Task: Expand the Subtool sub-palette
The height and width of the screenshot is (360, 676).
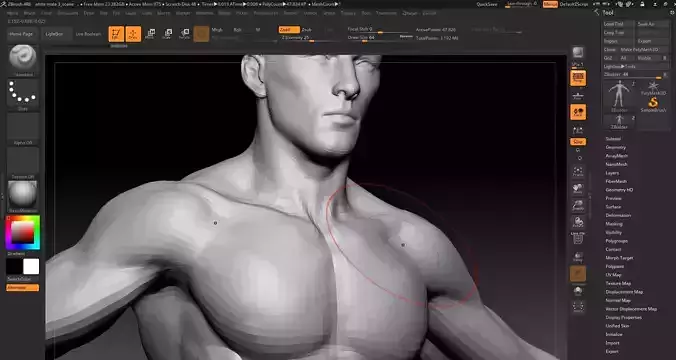Action: 613,139
